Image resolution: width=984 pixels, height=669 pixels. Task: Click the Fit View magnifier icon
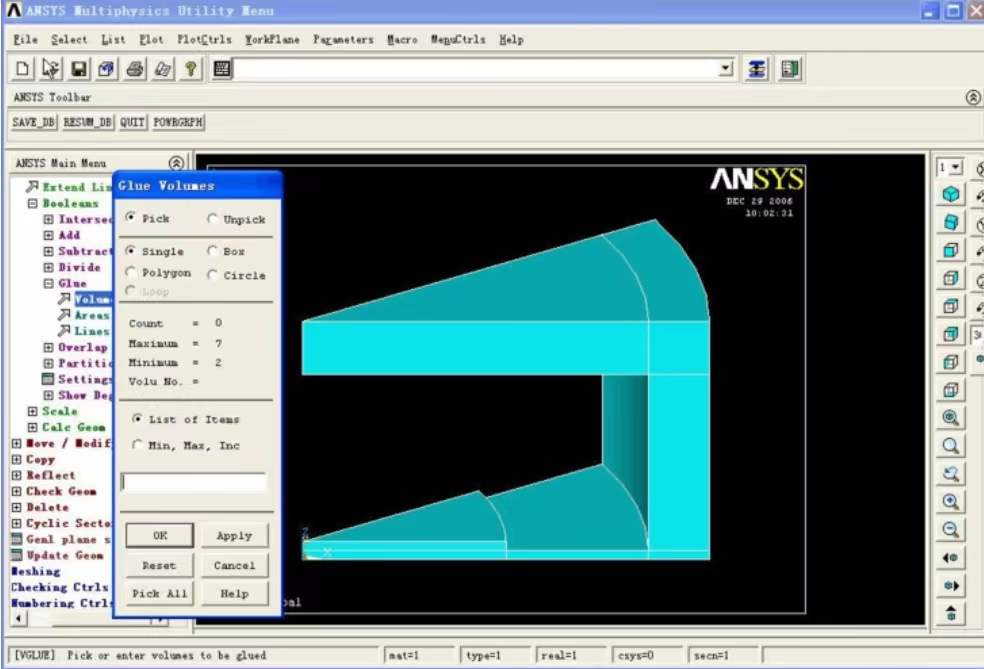click(951, 418)
